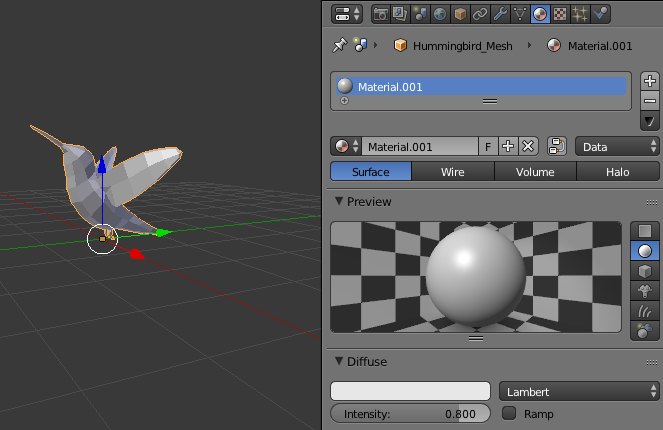
Task: Click Material.001 in the breadcrumb path
Action: pyautogui.click(x=600, y=46)
